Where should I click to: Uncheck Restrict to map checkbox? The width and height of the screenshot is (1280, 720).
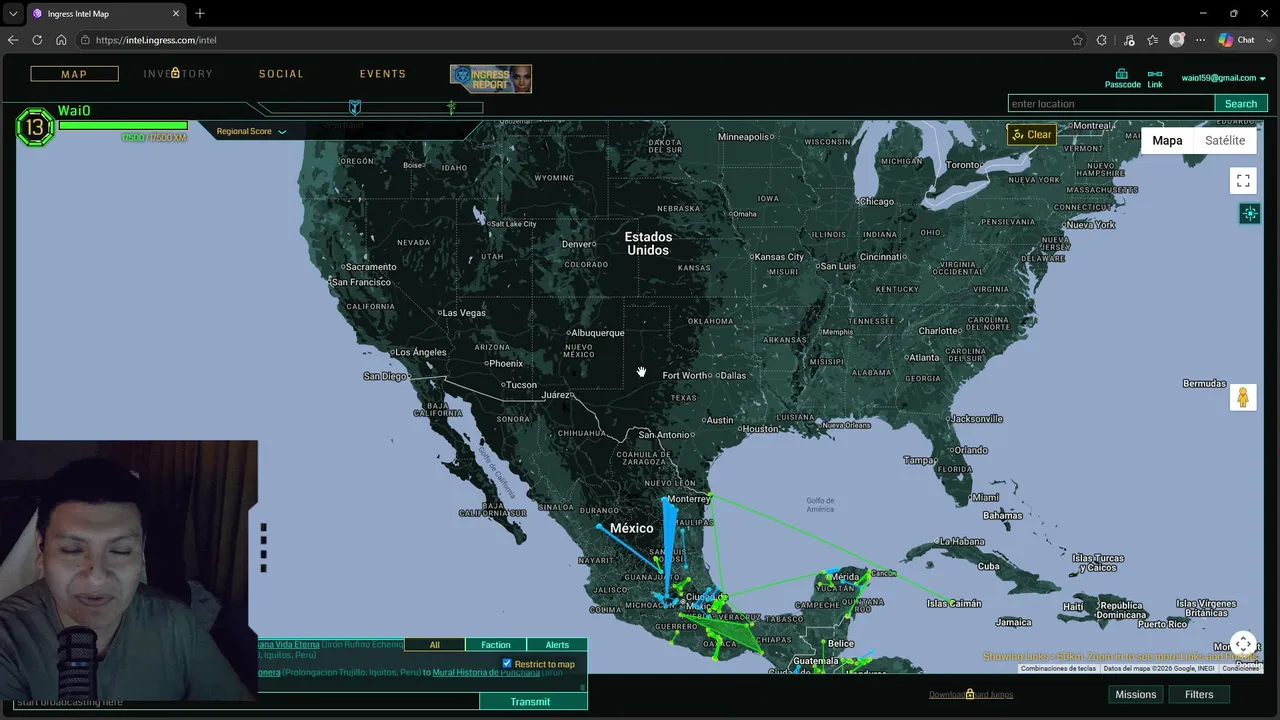[x=507, y=663]
